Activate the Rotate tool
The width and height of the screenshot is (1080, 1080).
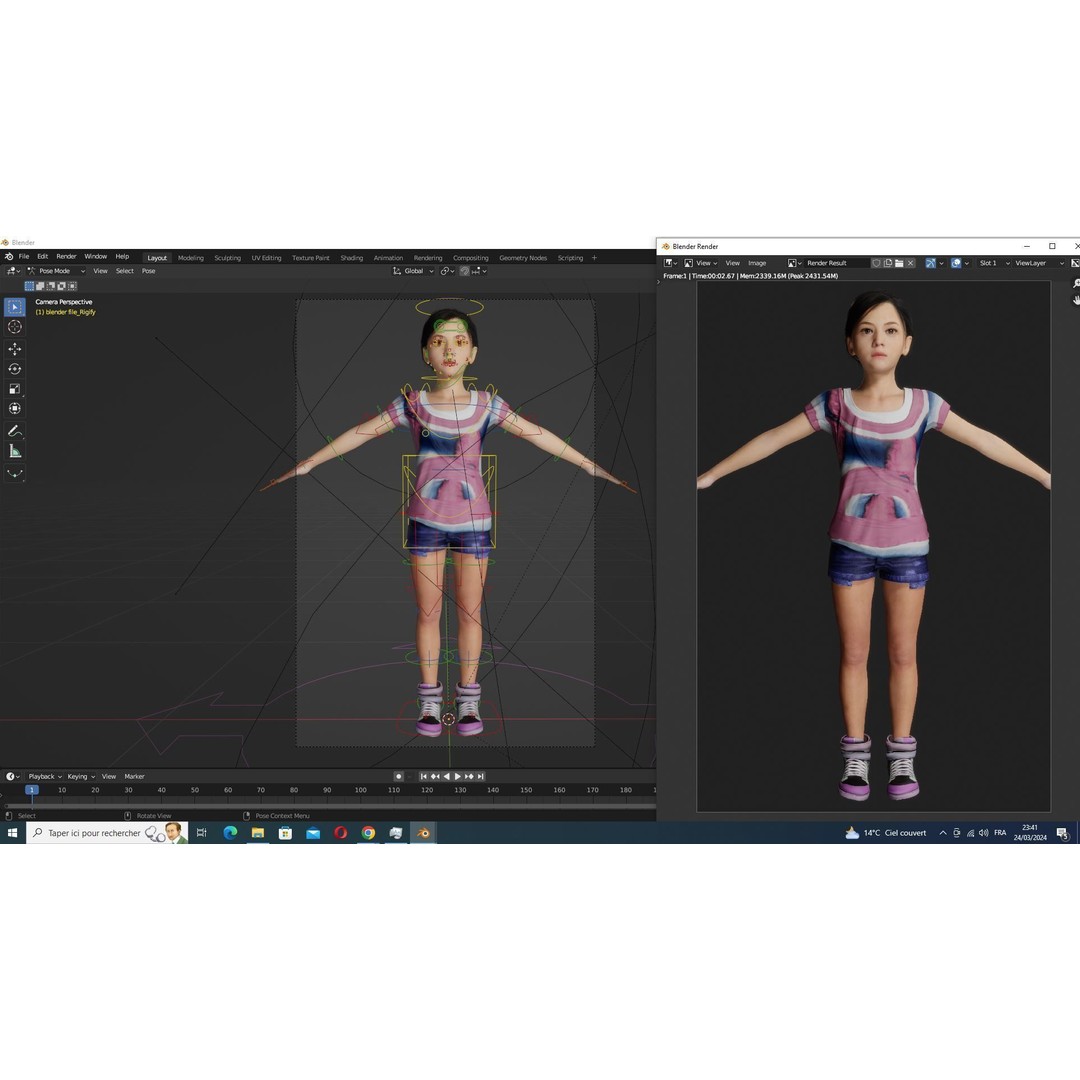(x=14, y=369)
